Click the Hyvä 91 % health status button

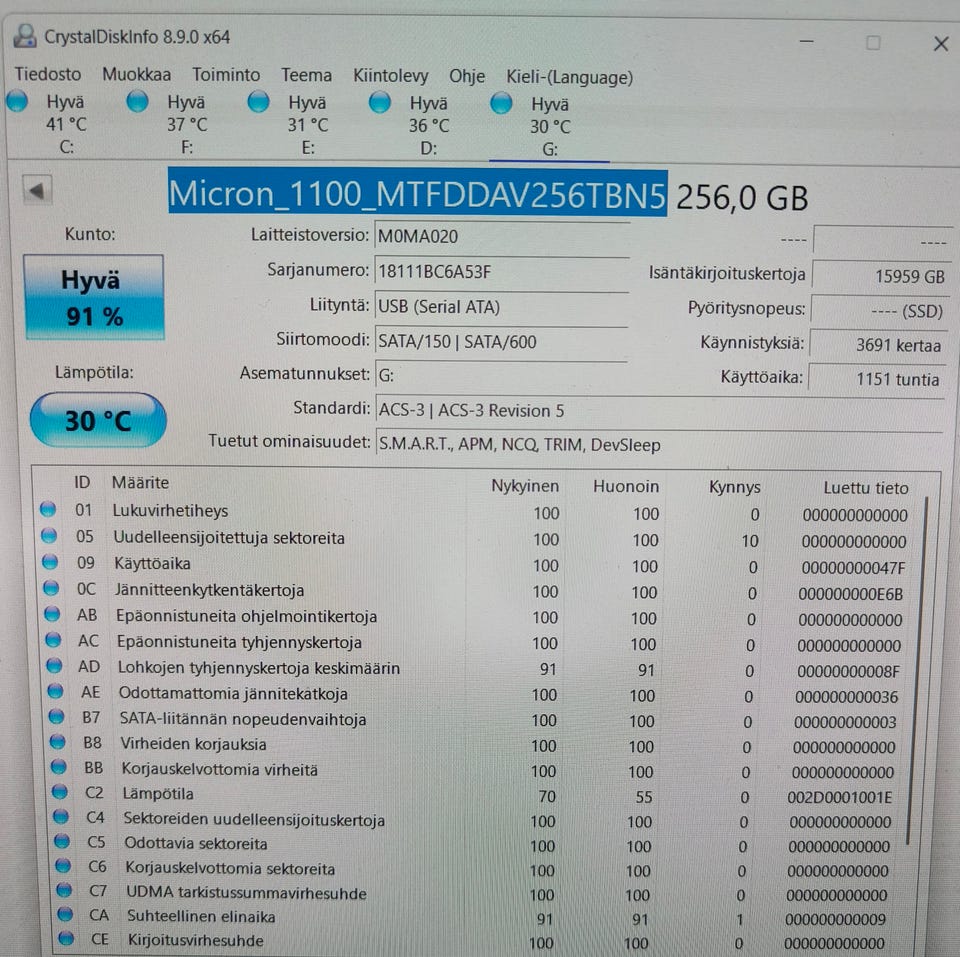coord(94,297)
